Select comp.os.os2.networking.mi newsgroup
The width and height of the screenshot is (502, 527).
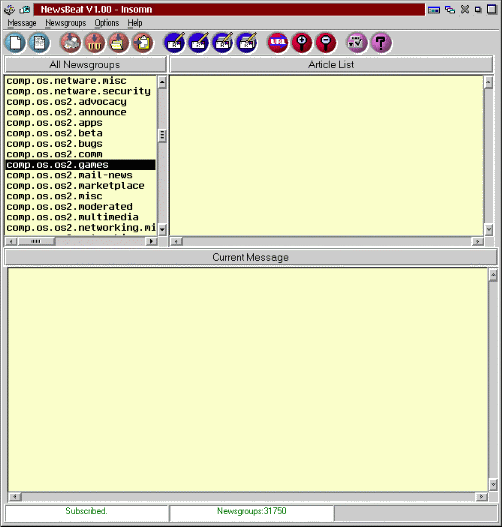click(x=80, y=228)
